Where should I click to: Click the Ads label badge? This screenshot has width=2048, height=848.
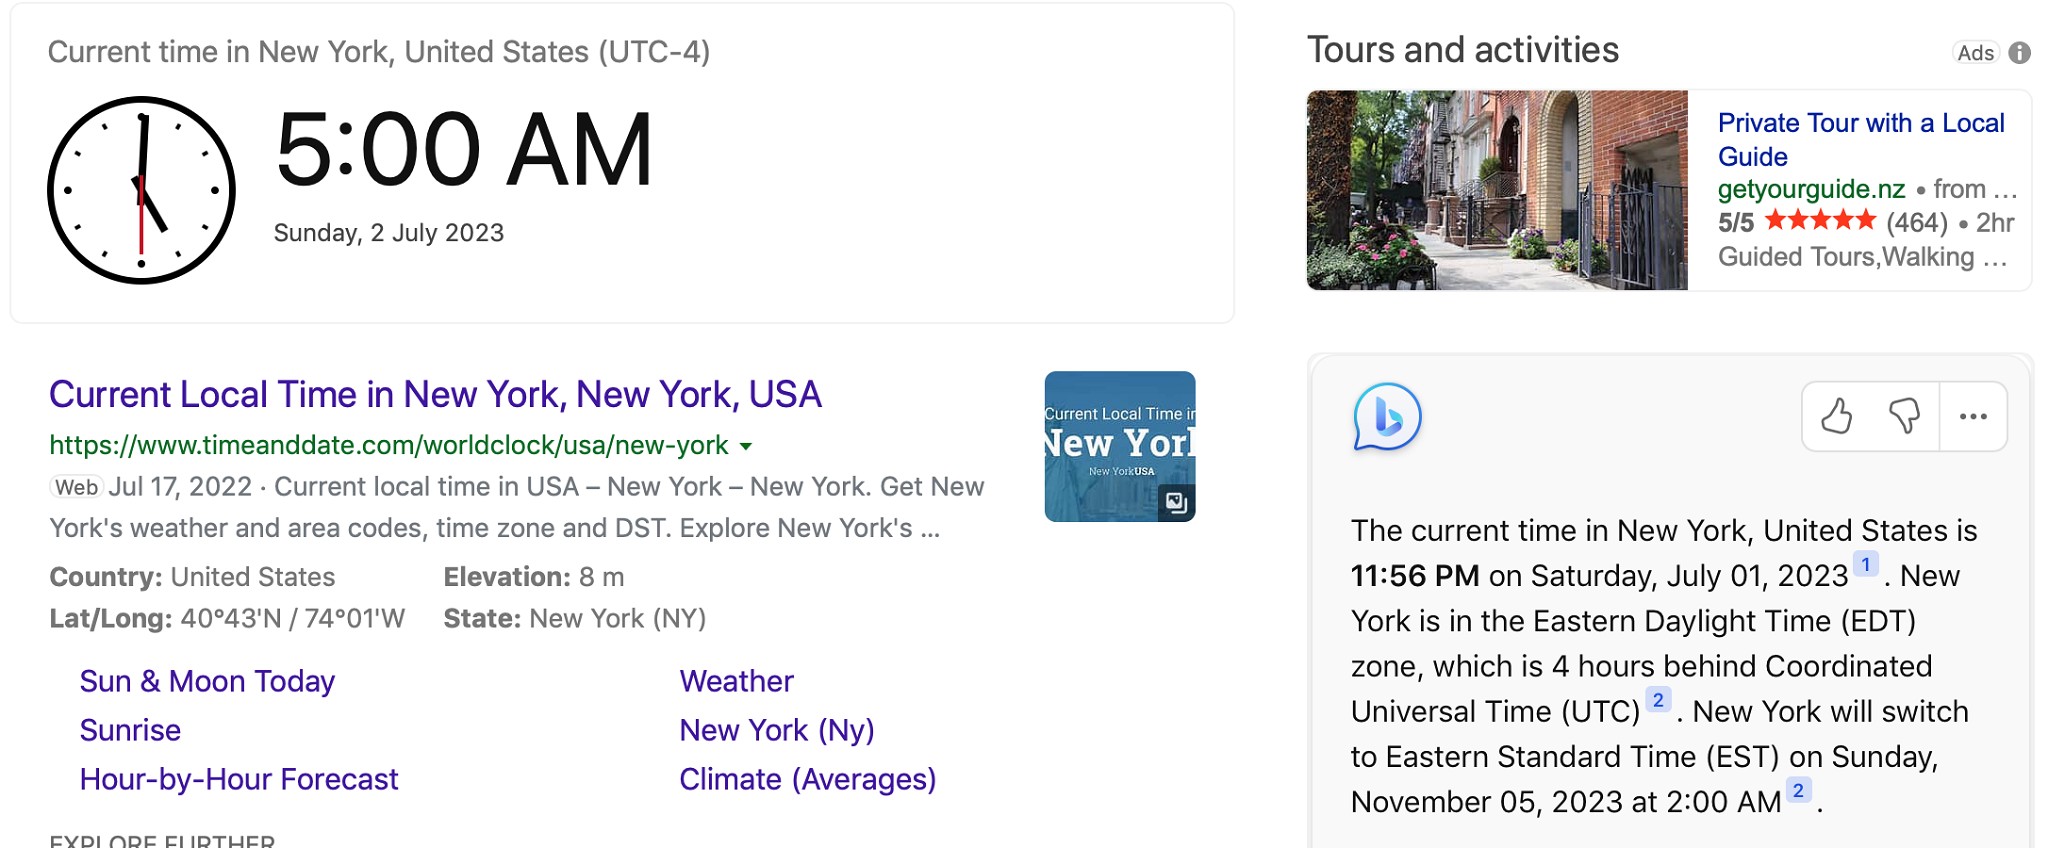coord(1975,53)
